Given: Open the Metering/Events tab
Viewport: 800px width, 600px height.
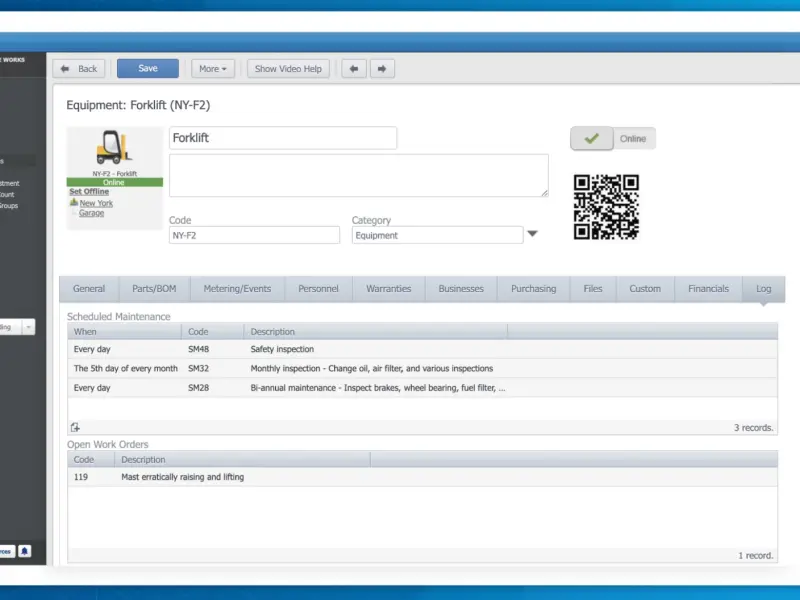Looking at the screenshot, I should click(237, 289).
